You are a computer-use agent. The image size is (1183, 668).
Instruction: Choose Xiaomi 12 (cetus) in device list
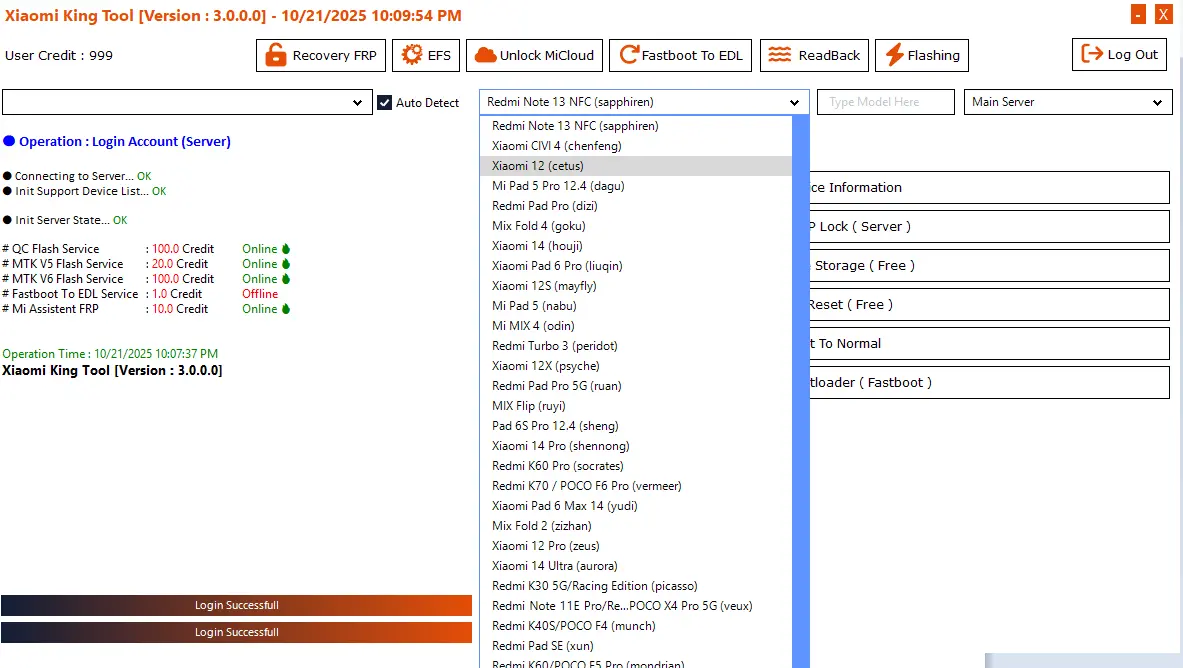(636, 166)
